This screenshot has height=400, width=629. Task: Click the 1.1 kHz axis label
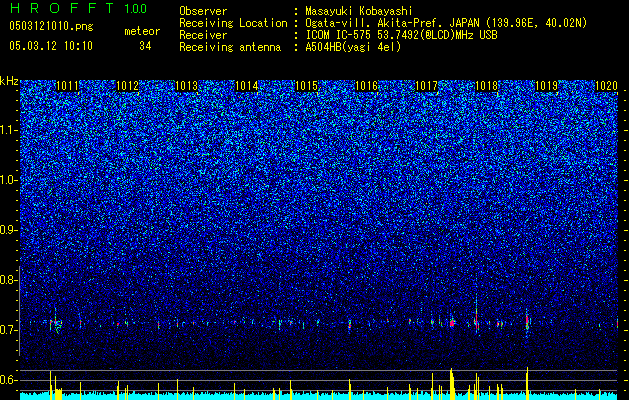point(8,130)
